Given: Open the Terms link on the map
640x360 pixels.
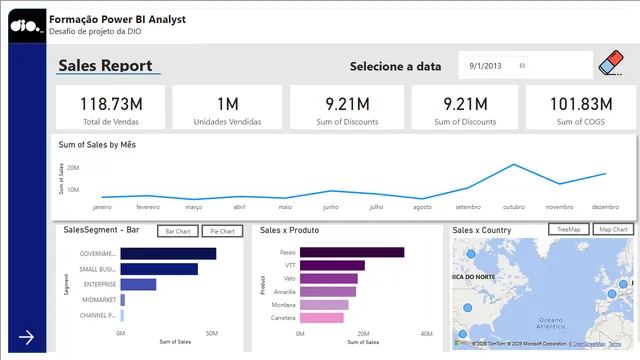Looking at the screenshot, I should pos(615,344).
